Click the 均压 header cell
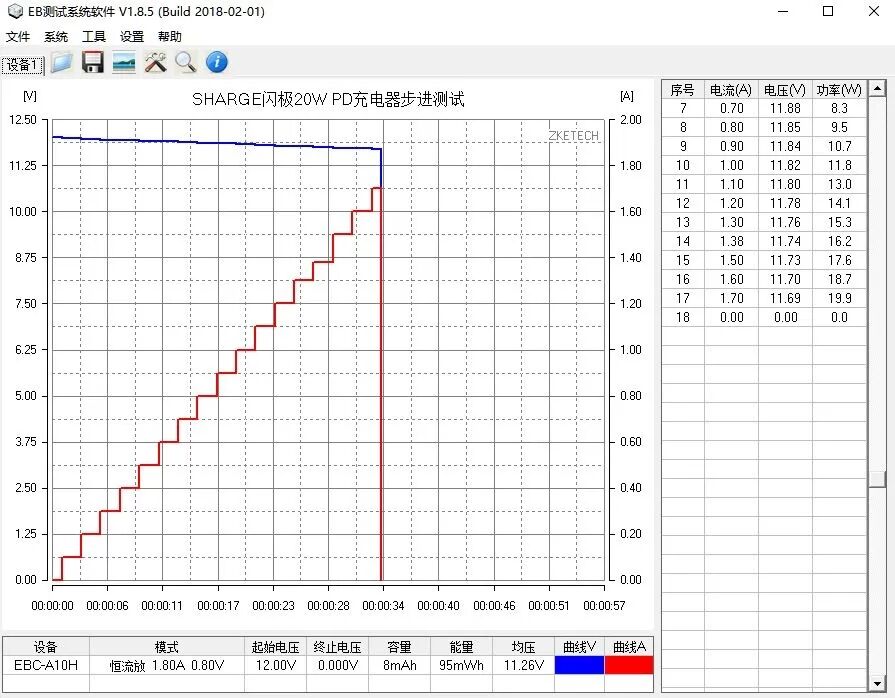This screenshot has height=698, width=895. (523, 647)
